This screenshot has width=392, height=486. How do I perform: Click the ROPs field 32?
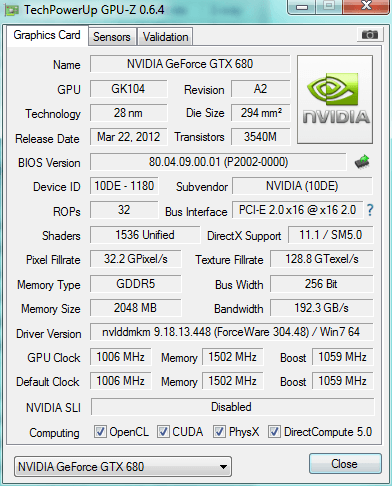click(x=124, y=210)
